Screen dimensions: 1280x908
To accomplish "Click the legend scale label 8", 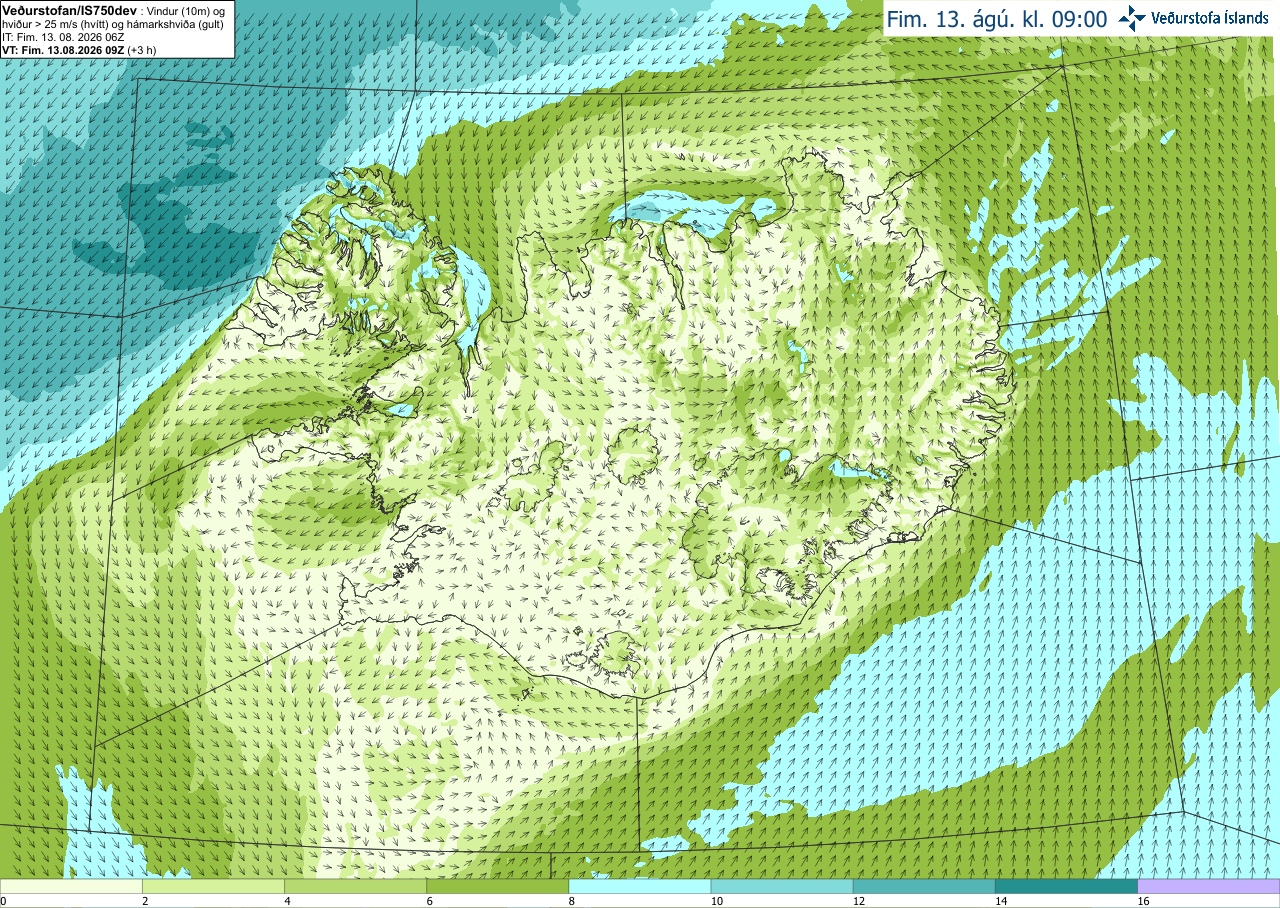I will point(572,901).
